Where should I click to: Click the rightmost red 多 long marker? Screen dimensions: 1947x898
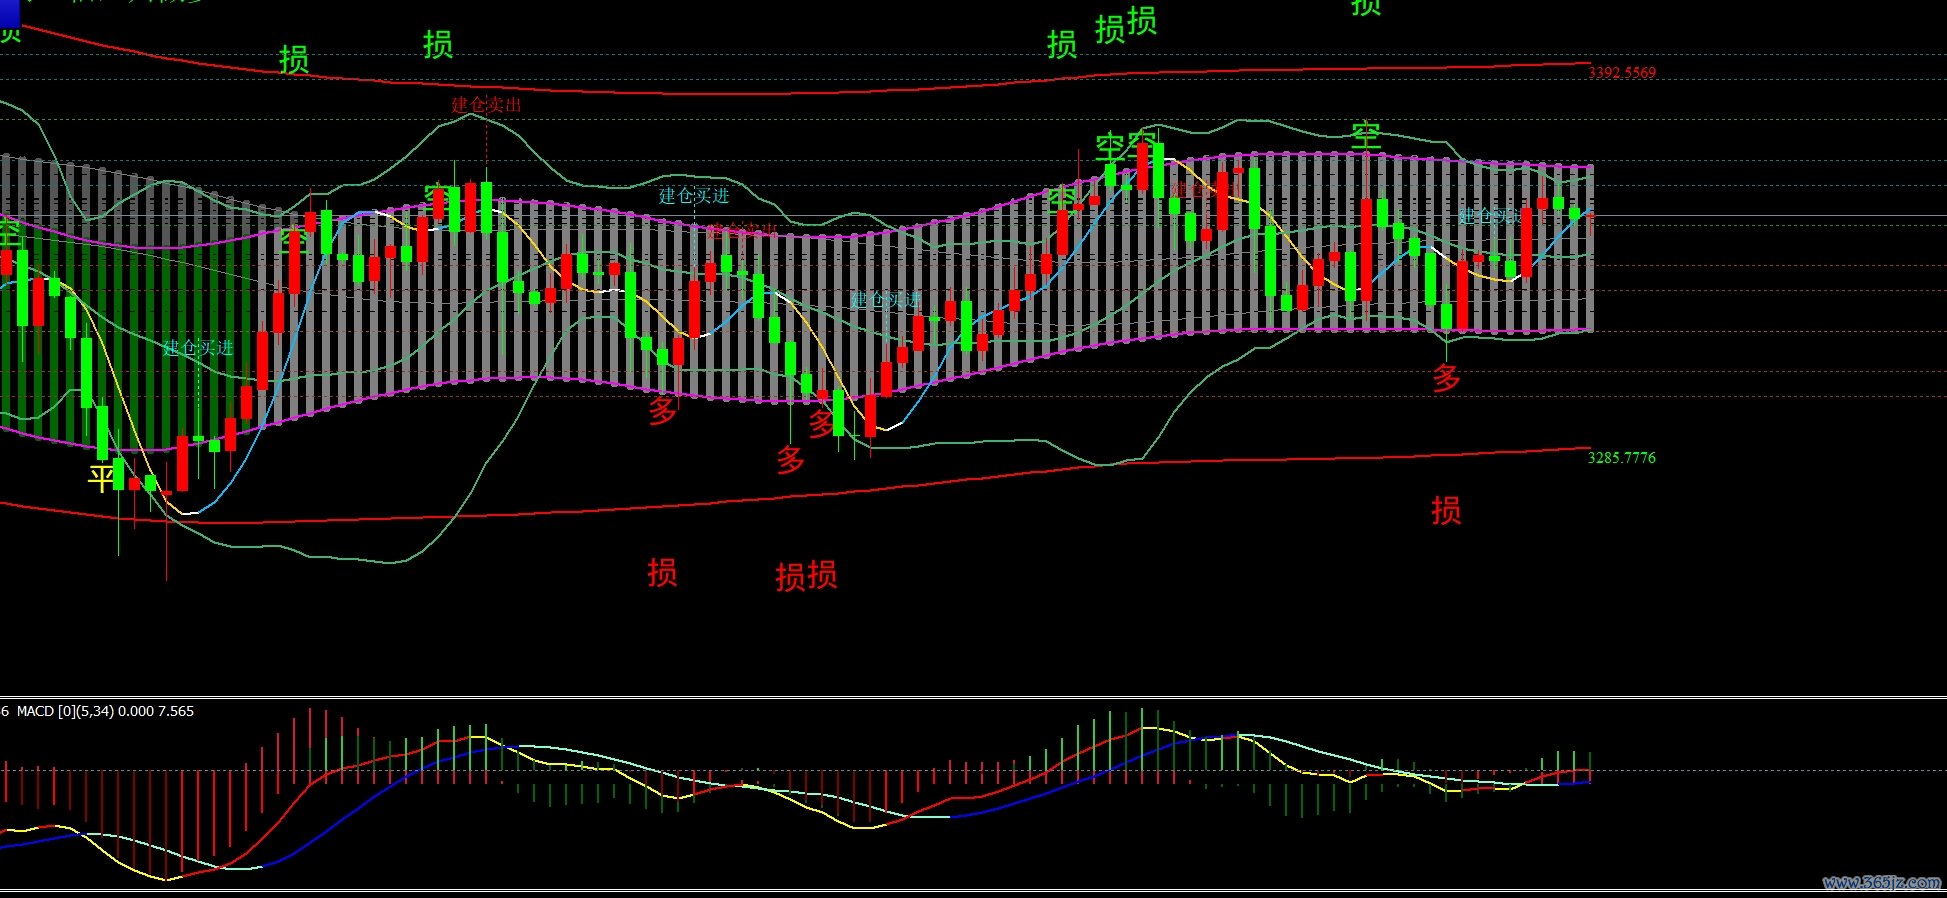(1446, 378)
